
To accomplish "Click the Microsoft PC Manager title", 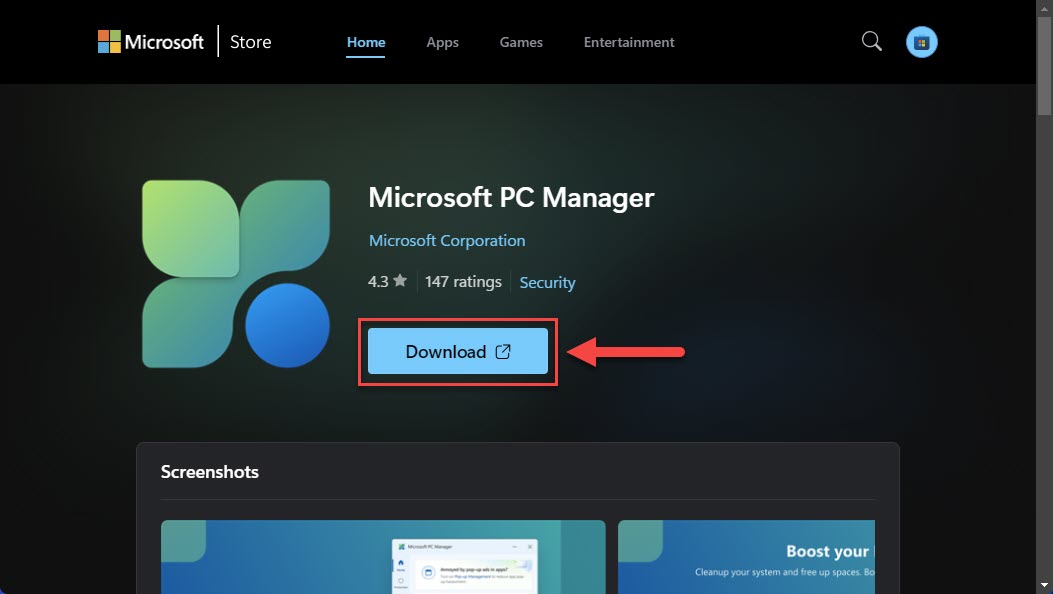I will [511, 197].
